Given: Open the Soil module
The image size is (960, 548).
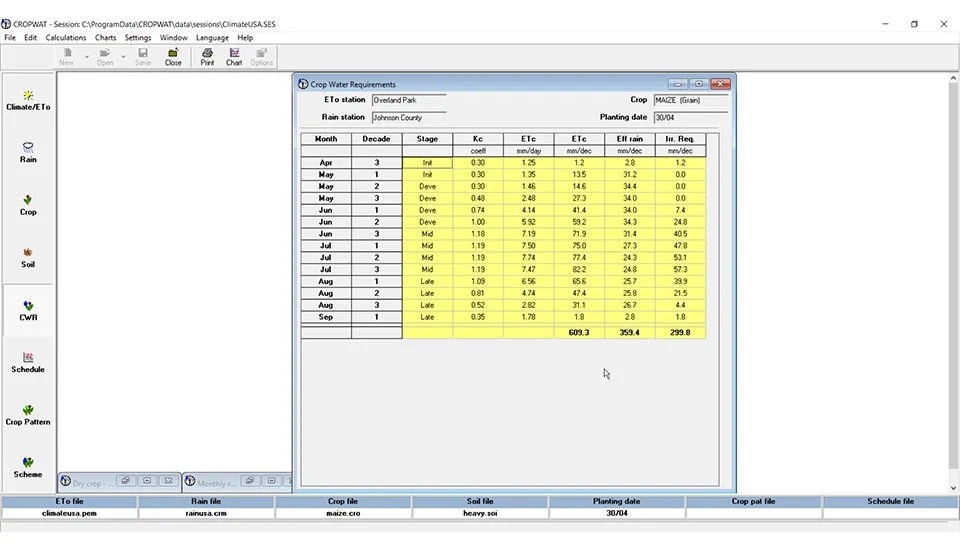Looking at the screenshot, I should [x=28, y=257].
